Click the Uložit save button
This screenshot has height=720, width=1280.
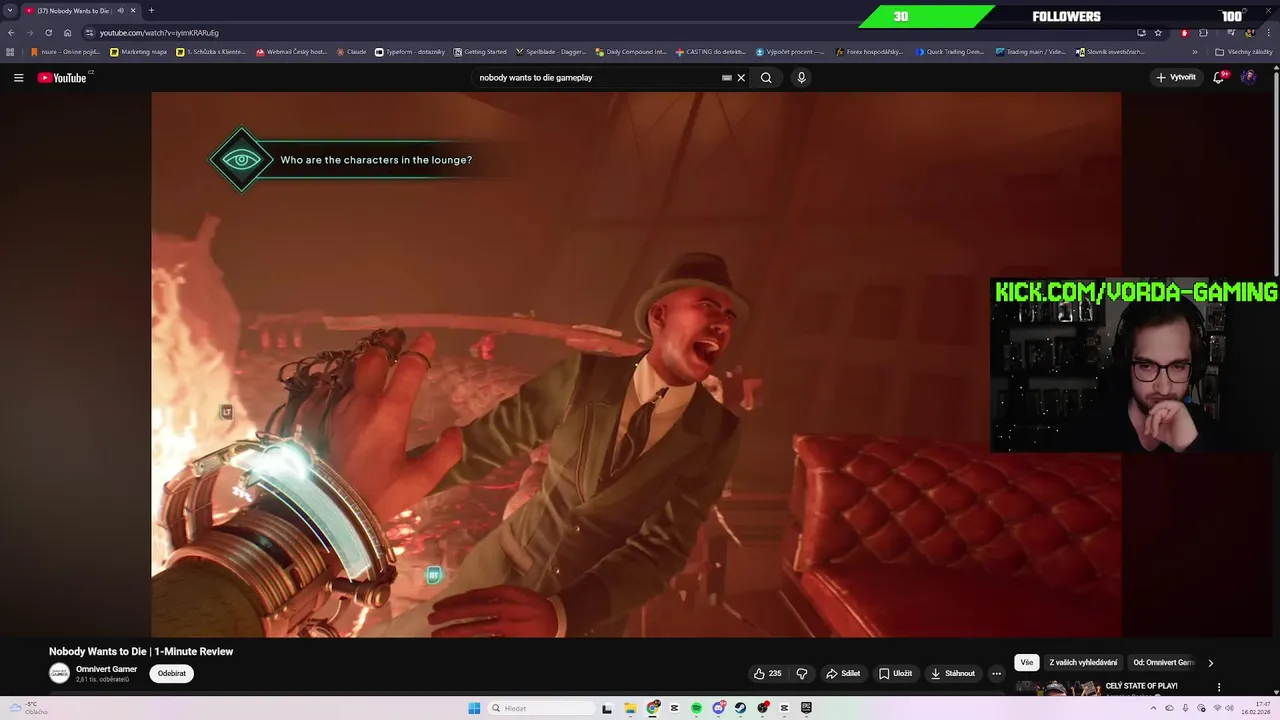[895, 673]
